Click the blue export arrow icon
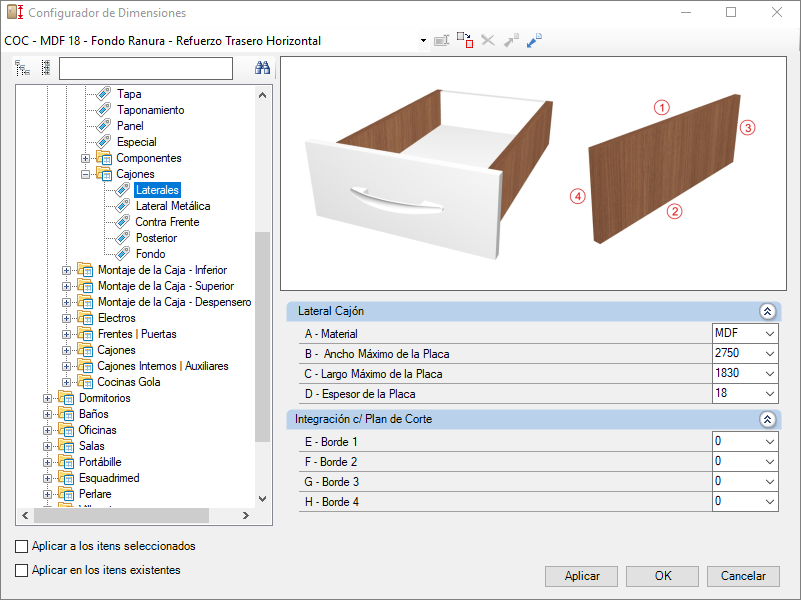The width and height of the screenshot is (801, 600). (x=534, y=40)
